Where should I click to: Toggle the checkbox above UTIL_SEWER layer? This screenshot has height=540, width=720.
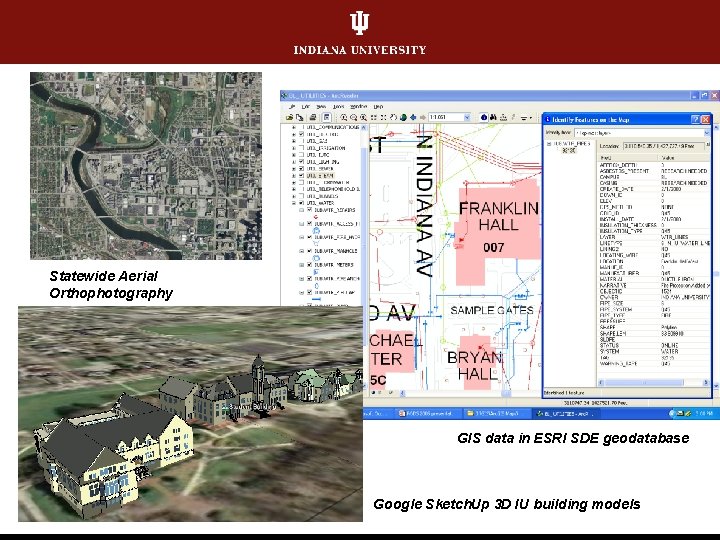(x=302, y=162)
